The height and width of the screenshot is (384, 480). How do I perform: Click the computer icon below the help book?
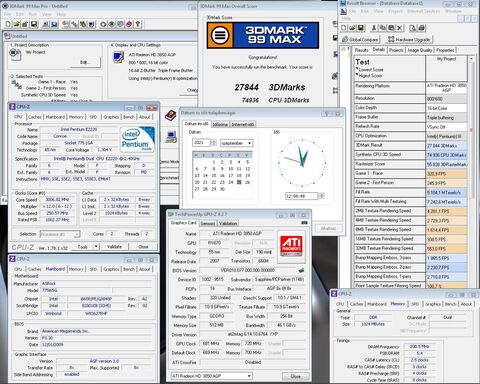[x=171, y=137]
